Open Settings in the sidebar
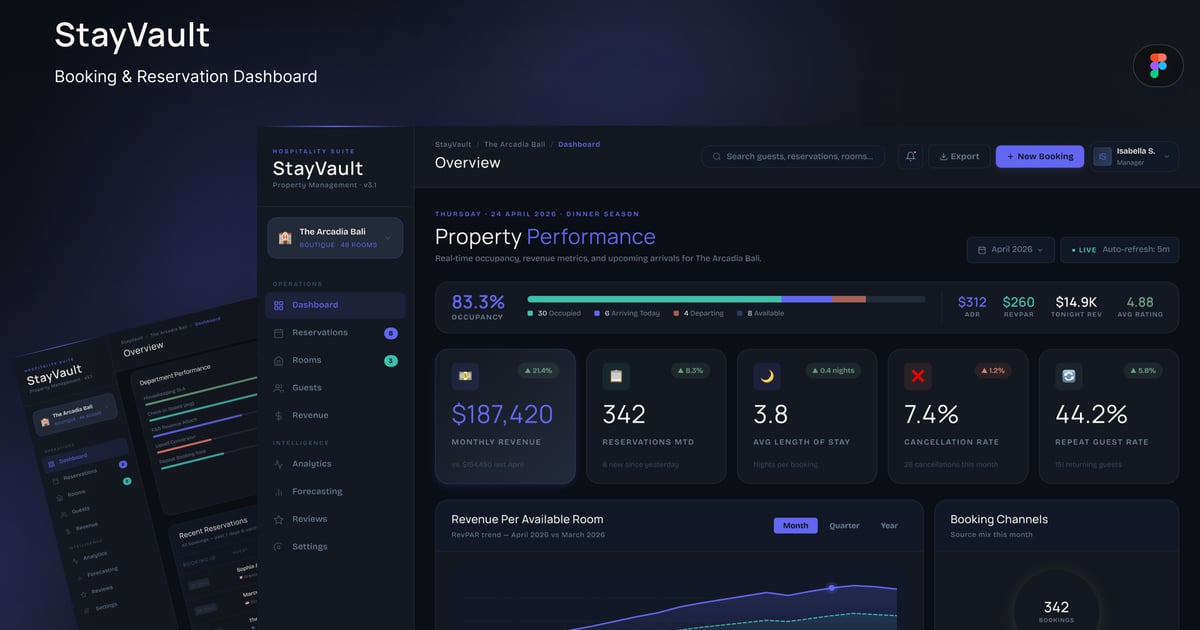The width and height of the screenshot is (1200, 630). (336, 547)
